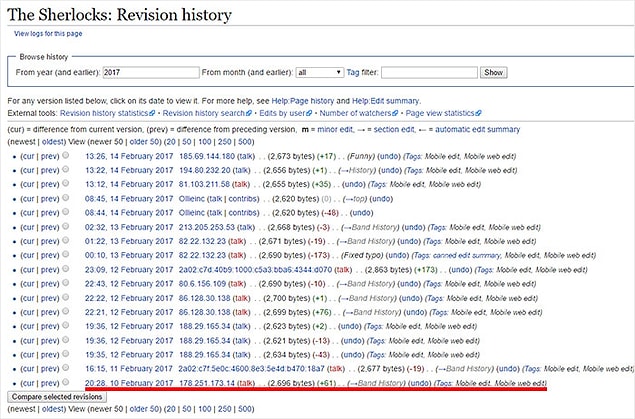Select radio button for 00:10, 13 February revision

(66, 255)
